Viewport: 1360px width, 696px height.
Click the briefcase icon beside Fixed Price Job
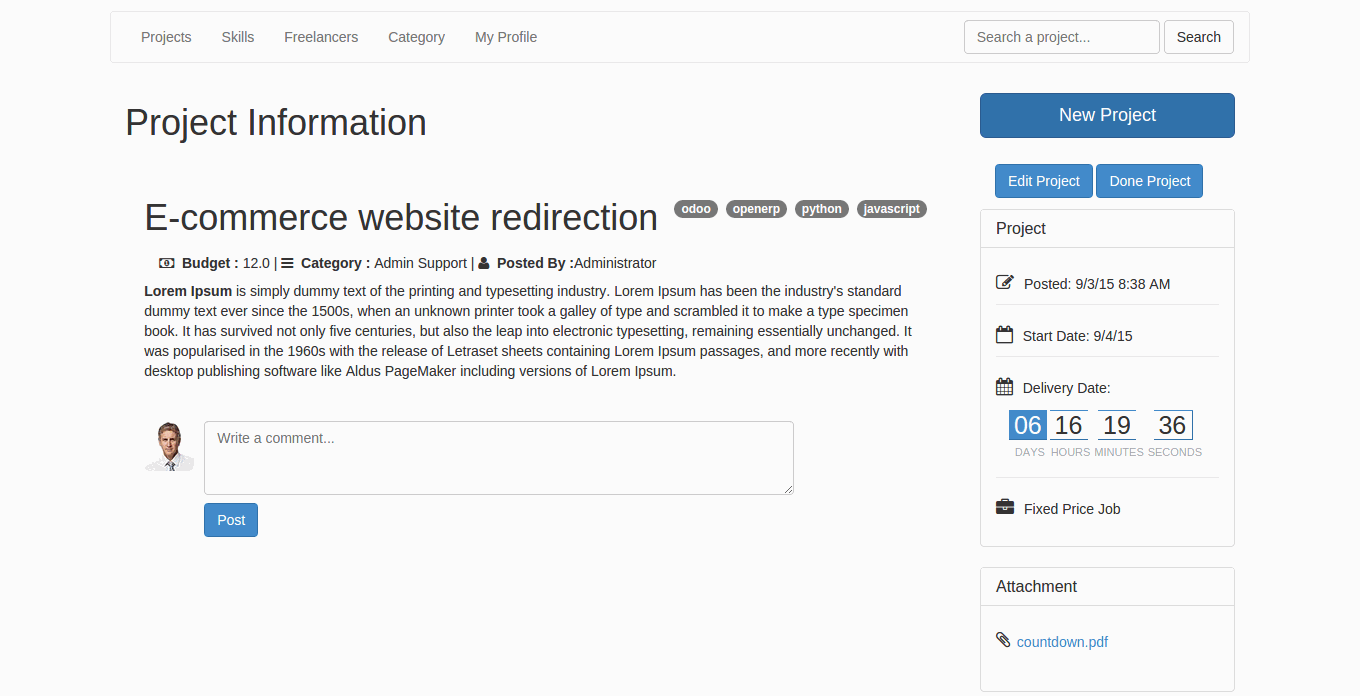[x=1005, y=507]
